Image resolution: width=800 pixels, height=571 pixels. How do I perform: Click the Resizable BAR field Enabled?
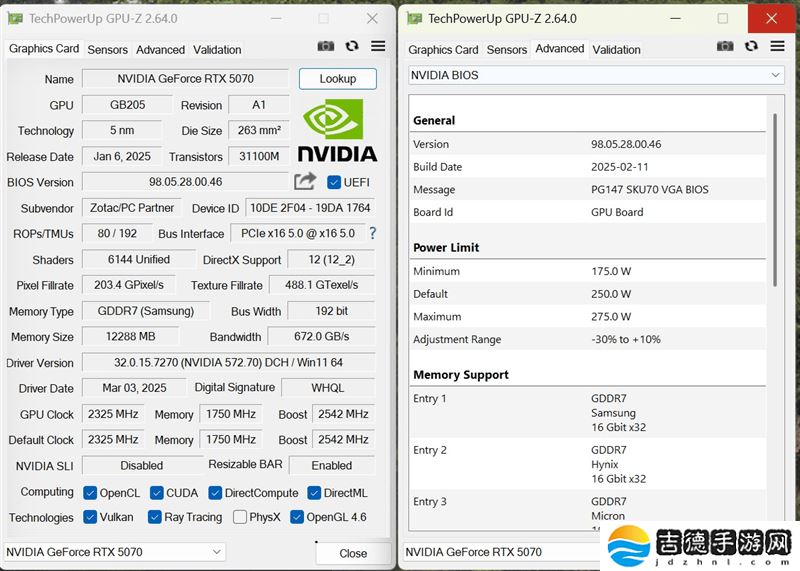(332, 465)
